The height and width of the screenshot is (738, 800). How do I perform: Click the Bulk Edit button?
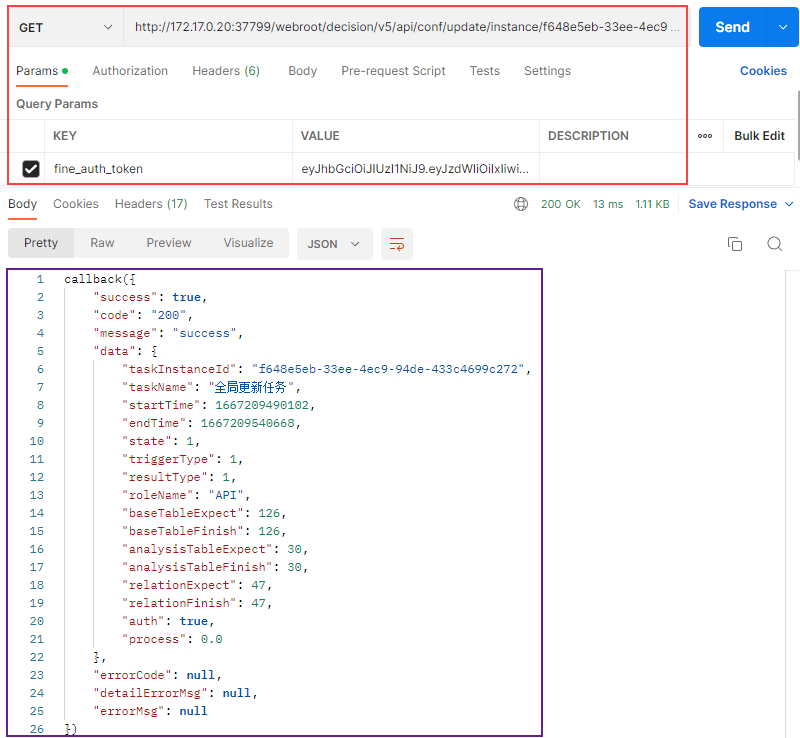click(x=759, y=136)
